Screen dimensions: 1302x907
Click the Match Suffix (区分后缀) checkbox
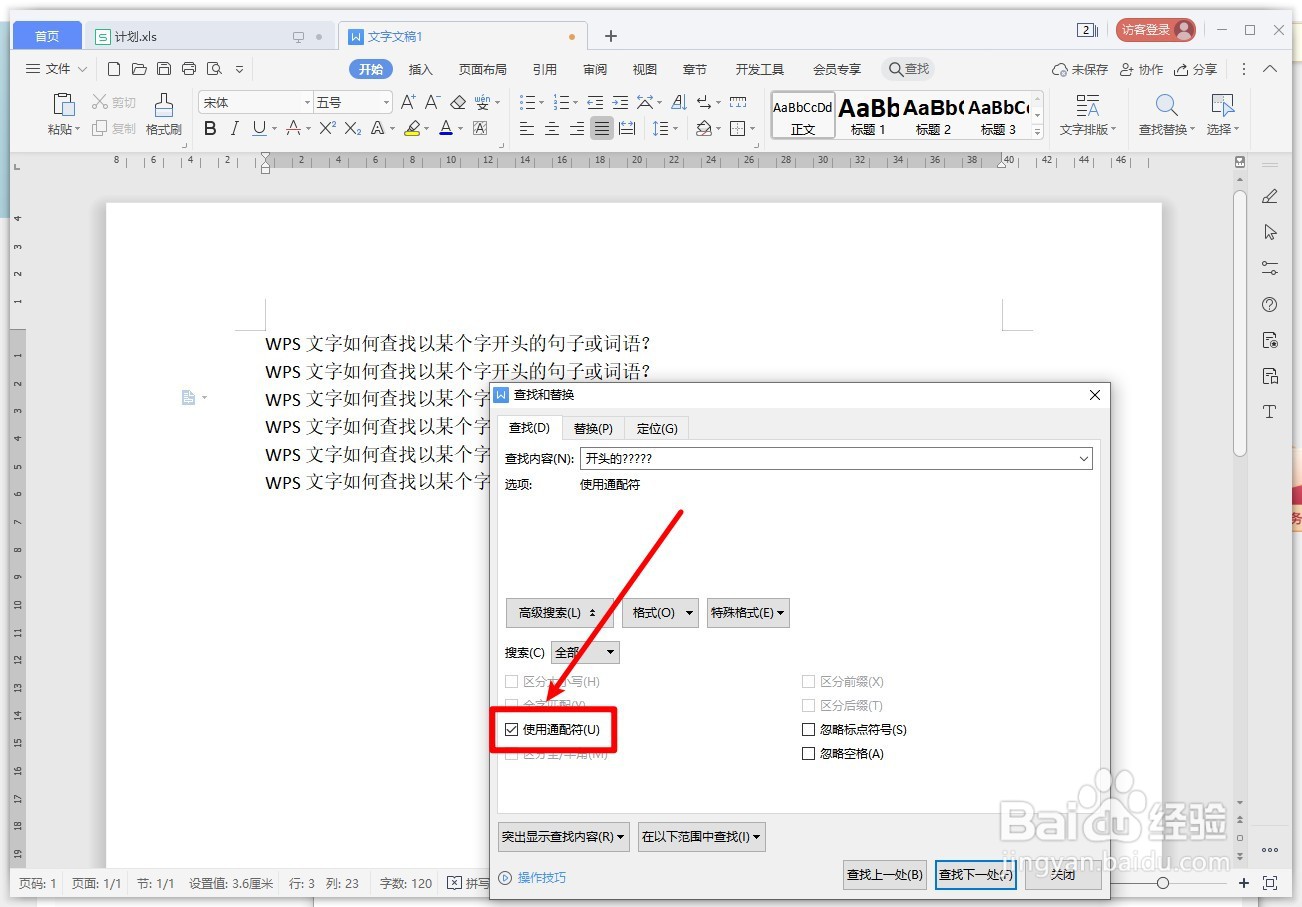(x=808, y=706)
